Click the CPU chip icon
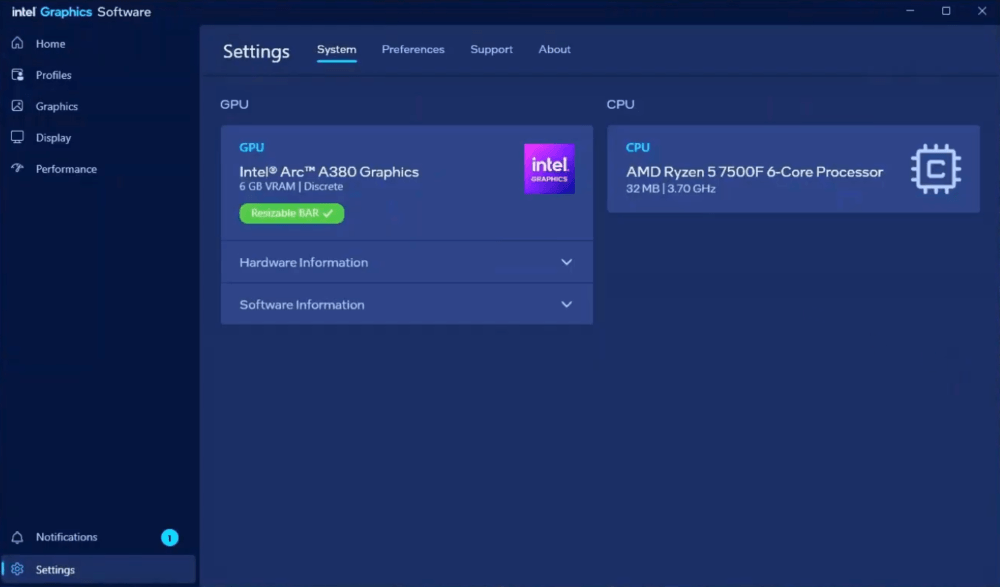Screen dimensions: 1000x587 (x=936, y=168)
